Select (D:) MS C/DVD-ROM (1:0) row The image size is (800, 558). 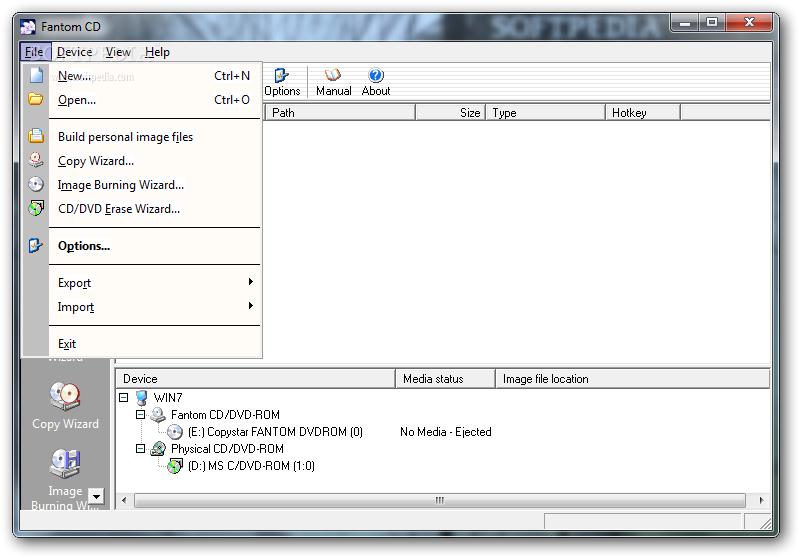(x=251, y=466)
